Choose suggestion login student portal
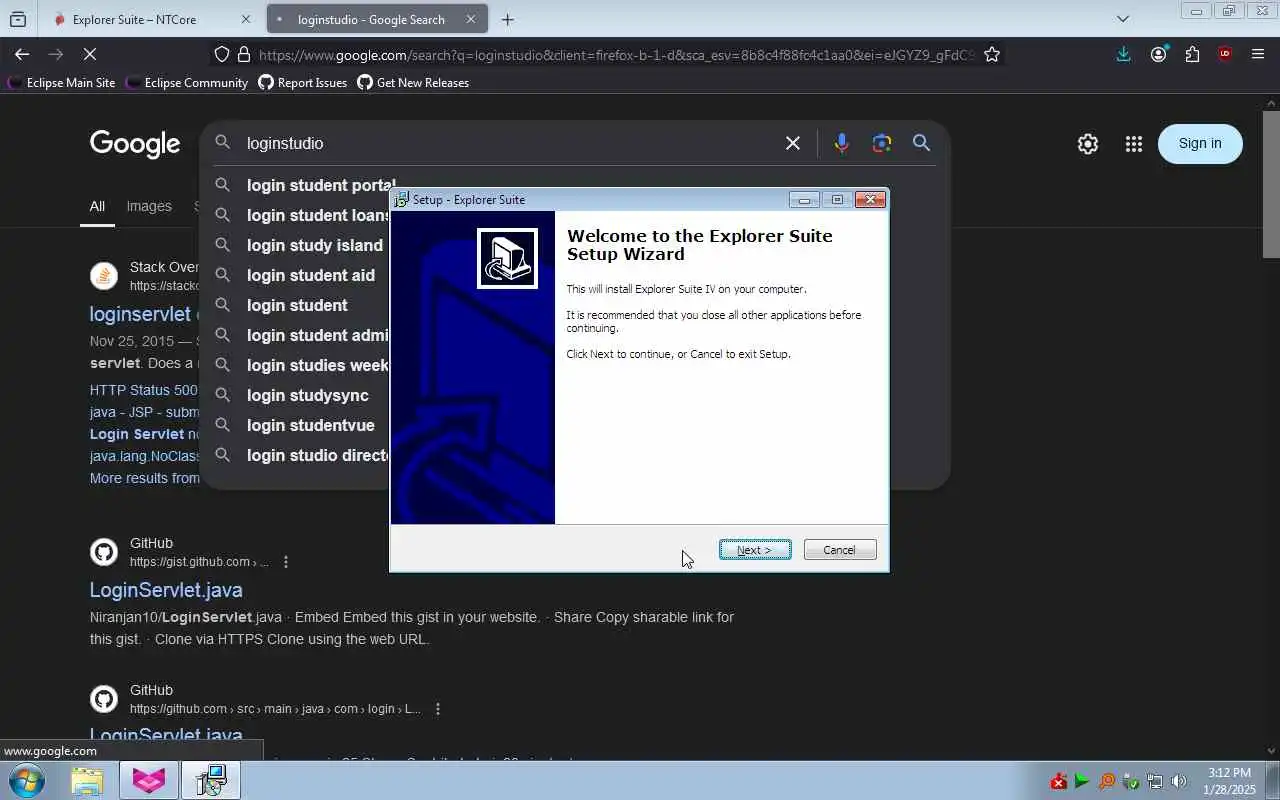This screenshot has height=800, width=1280. pos(321,185)
